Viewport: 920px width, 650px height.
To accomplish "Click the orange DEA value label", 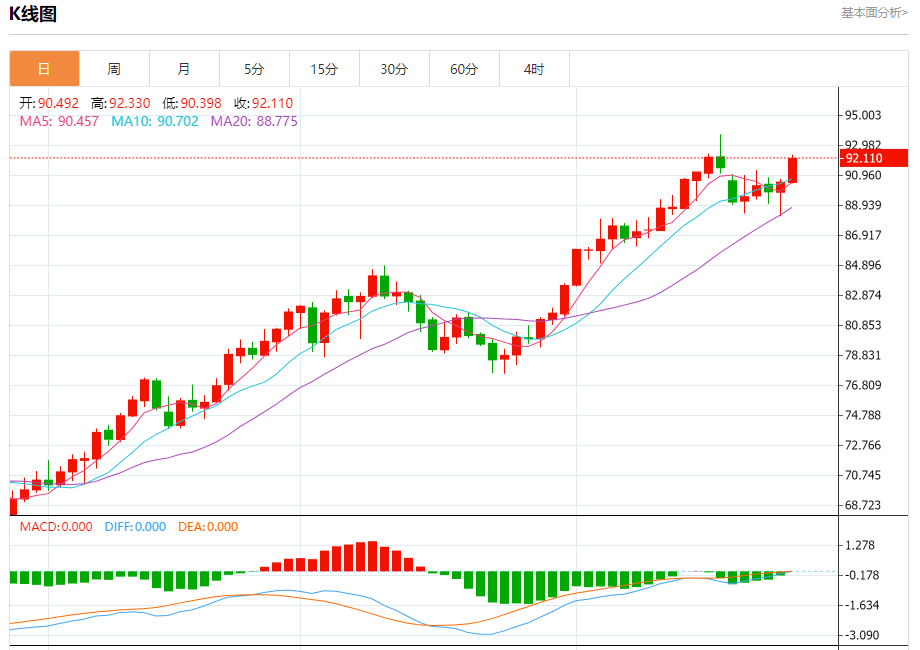I will 208,526.
